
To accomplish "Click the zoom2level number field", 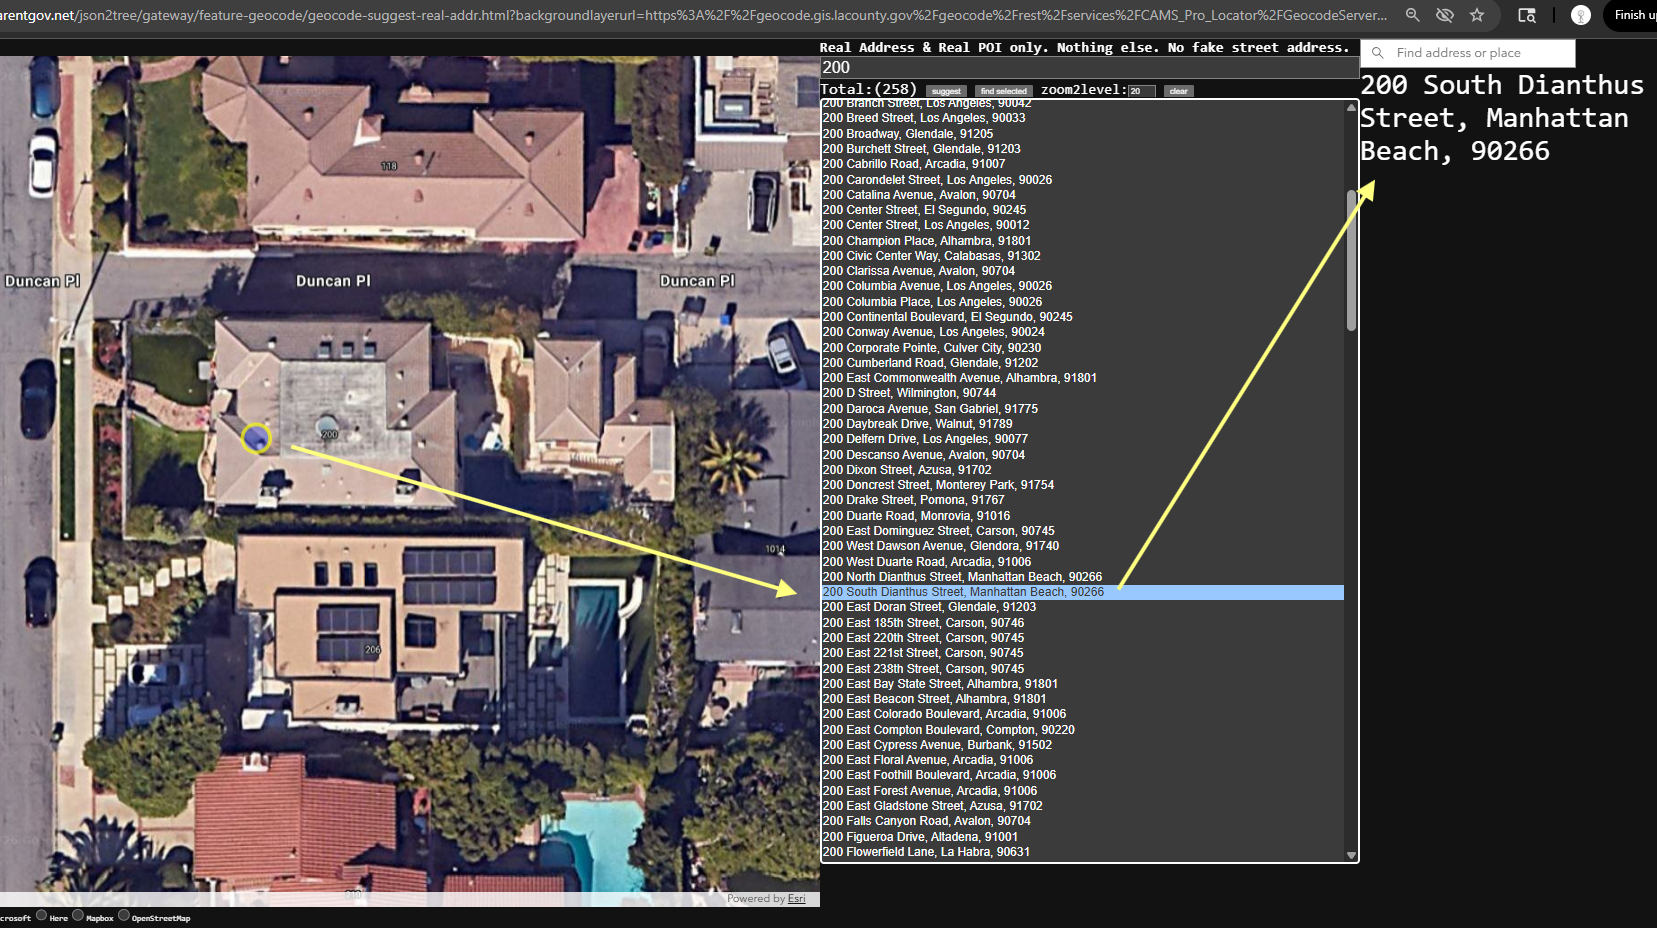I will 1142,91.
